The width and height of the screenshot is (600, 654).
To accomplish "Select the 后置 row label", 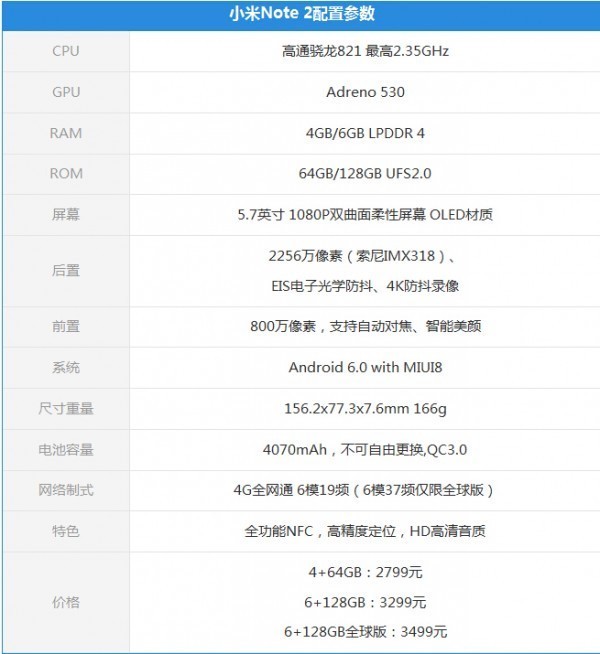I will 66,271.
